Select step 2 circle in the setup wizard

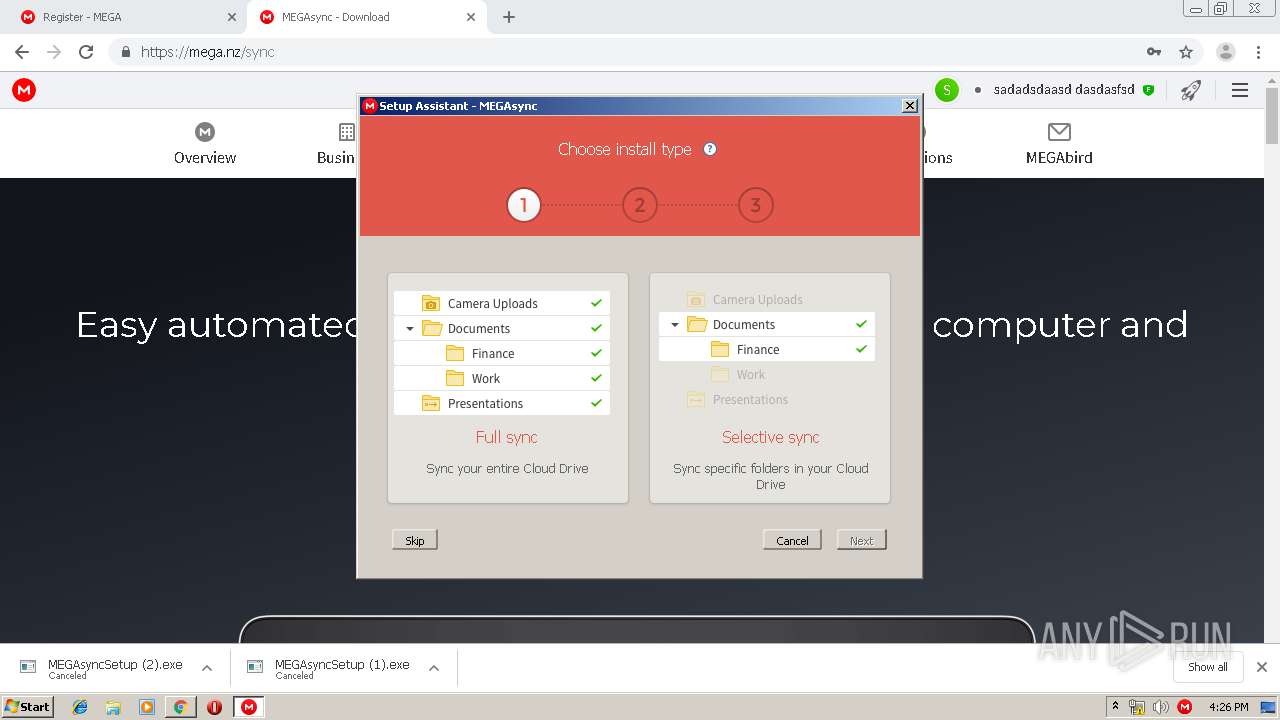tap(640, 205)
